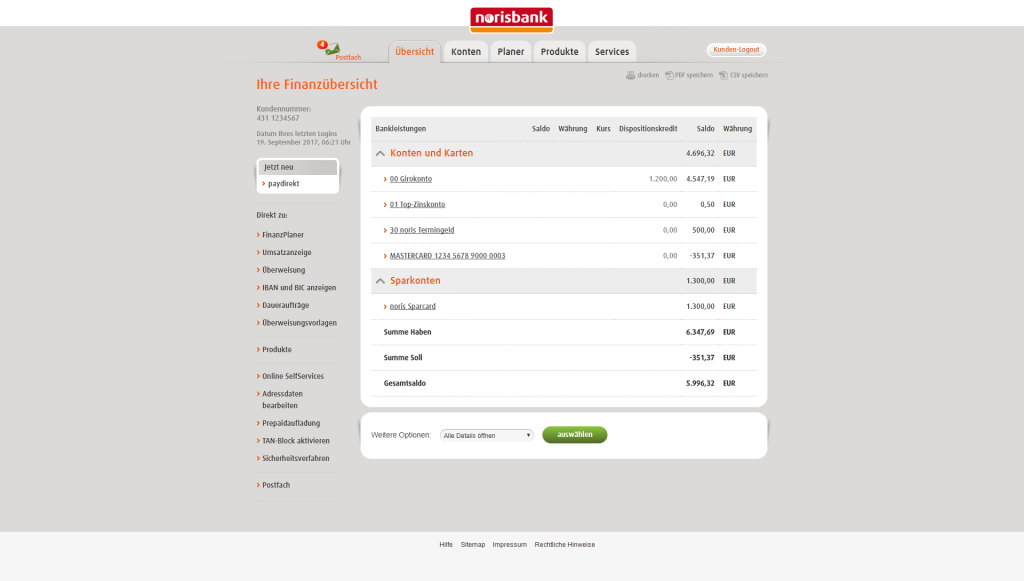Screen dimensions: 1024x581
Task: Click Adressdaten bearbeiten link
Action: coord(282,400)
